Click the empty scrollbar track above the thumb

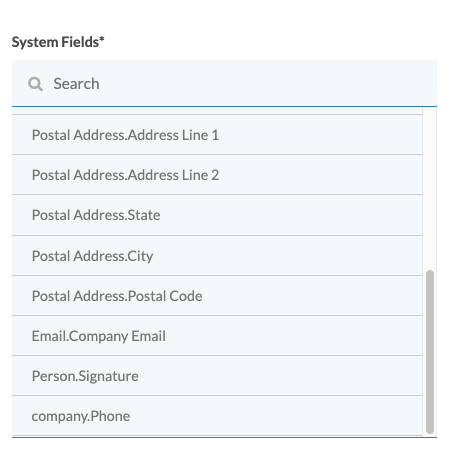430,188
